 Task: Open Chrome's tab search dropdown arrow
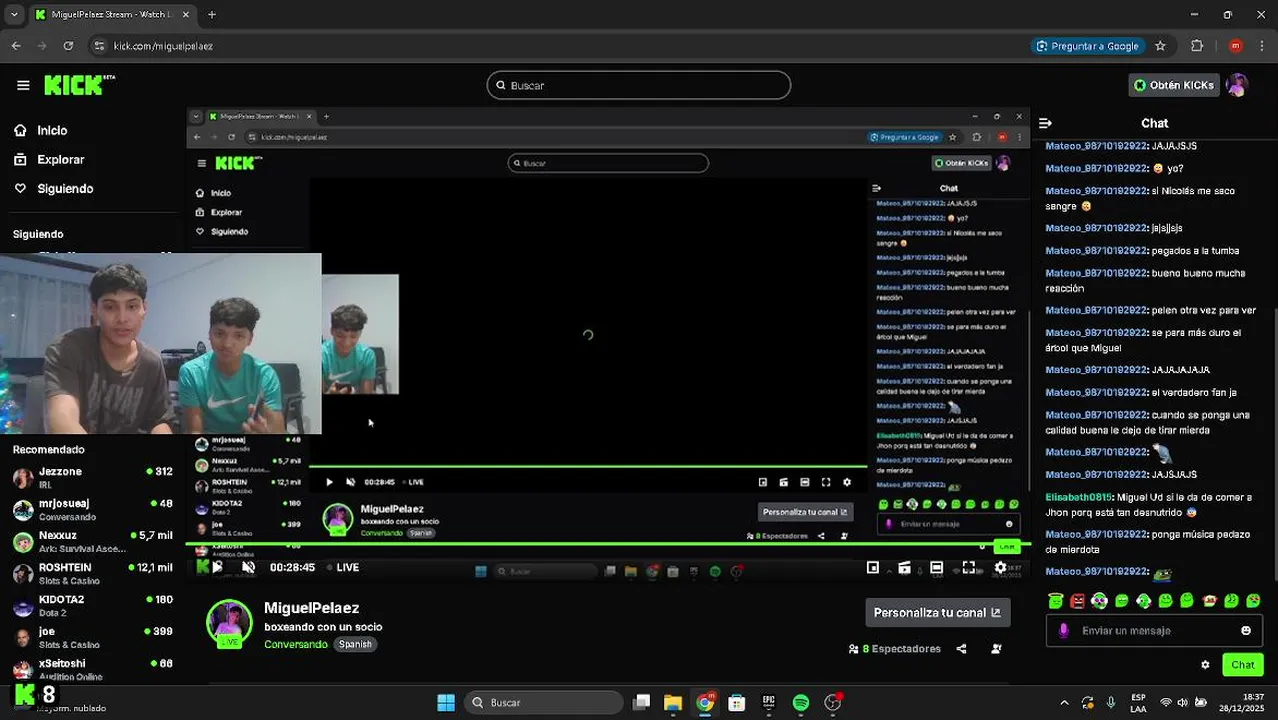tap(14, 15)
